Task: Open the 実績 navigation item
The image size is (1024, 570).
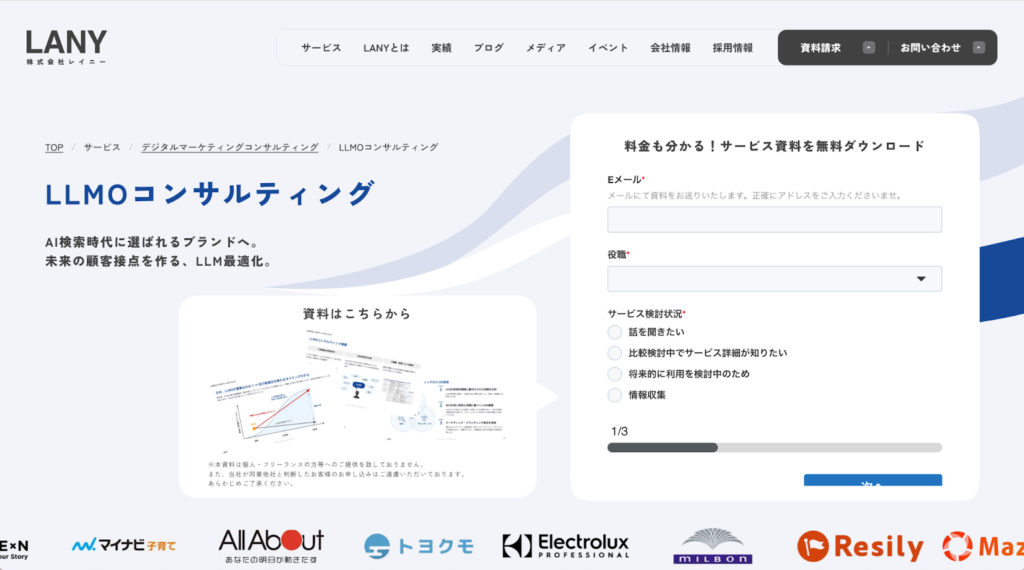Action: (441, 48)
